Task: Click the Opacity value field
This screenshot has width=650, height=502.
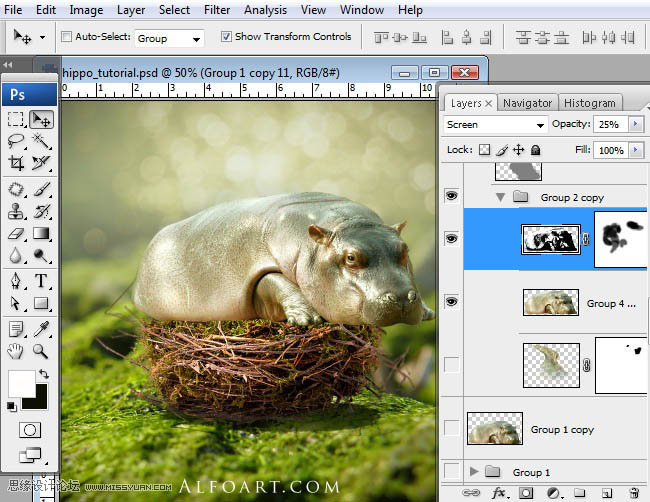Action: tap(610, 125)
